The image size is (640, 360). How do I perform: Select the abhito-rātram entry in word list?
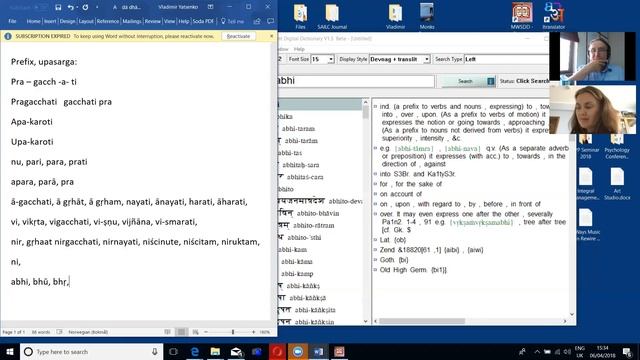[x=313, y=225]
